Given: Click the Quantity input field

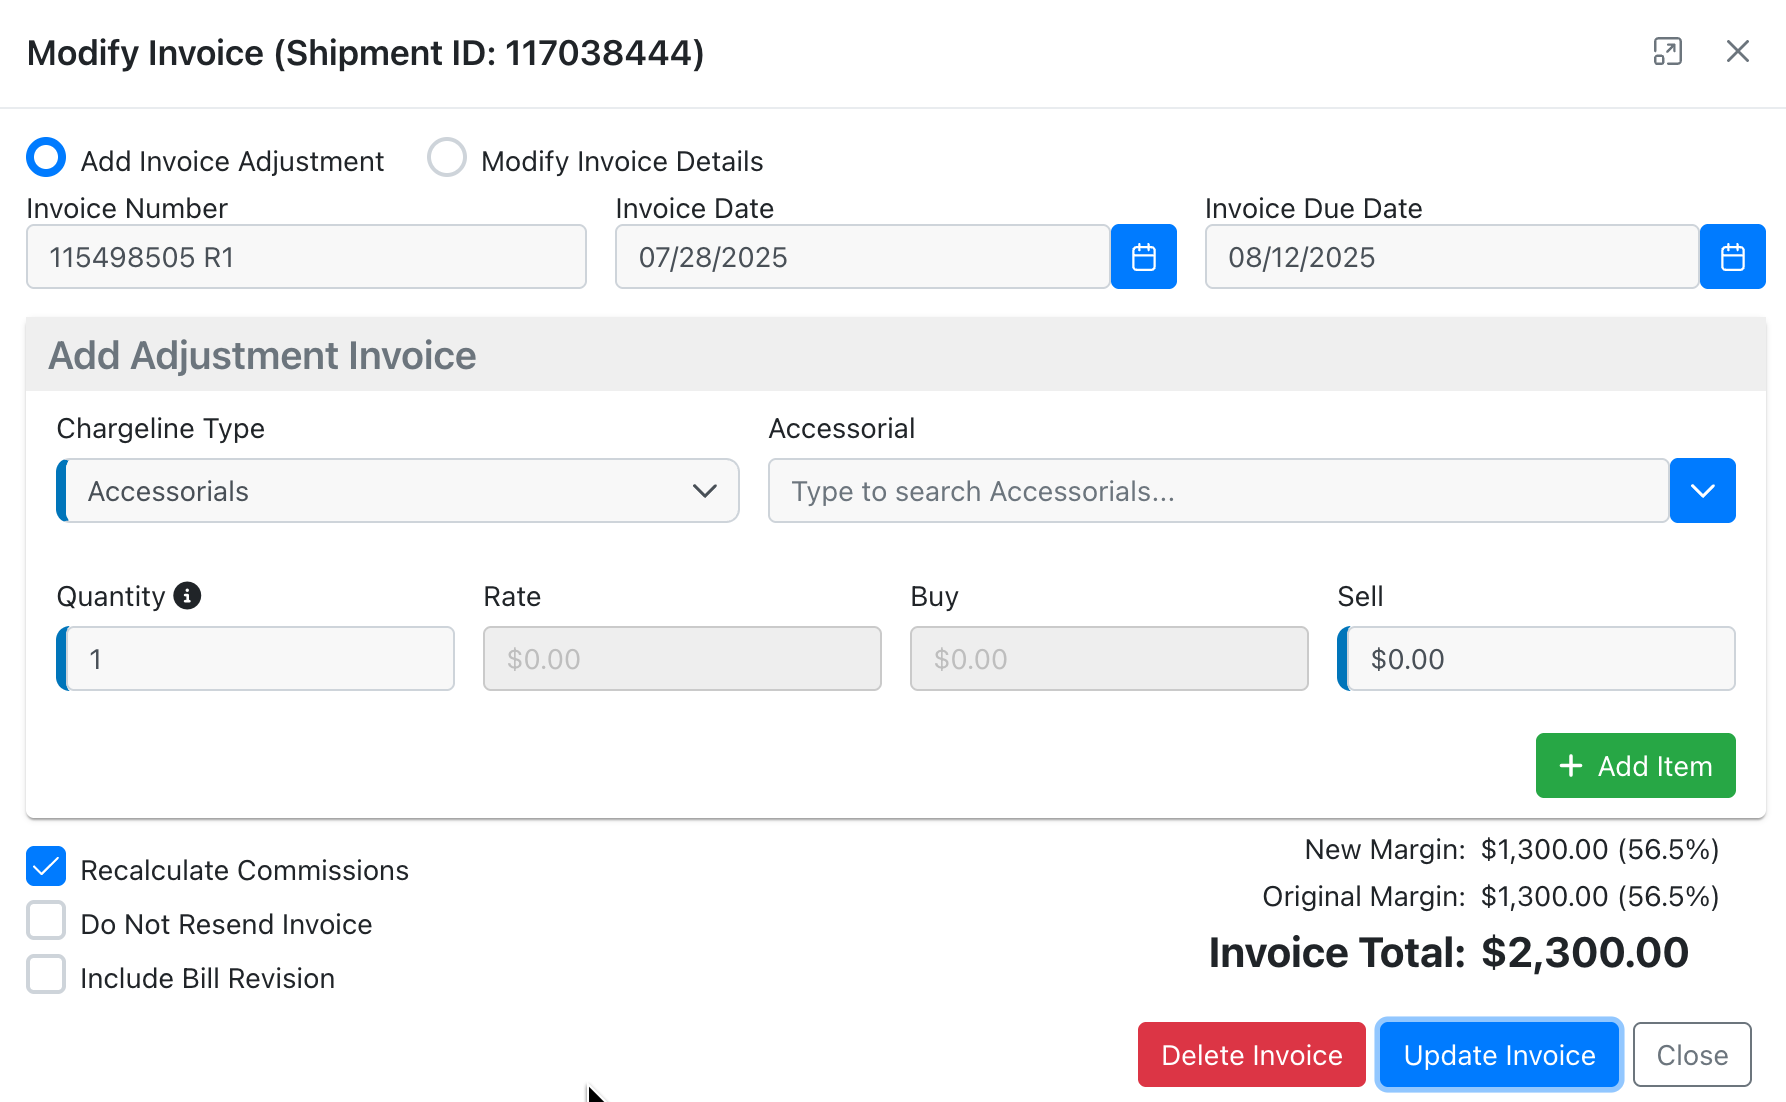Looking at the screenshot, I should pyautogui.click(x=256, y=659).
